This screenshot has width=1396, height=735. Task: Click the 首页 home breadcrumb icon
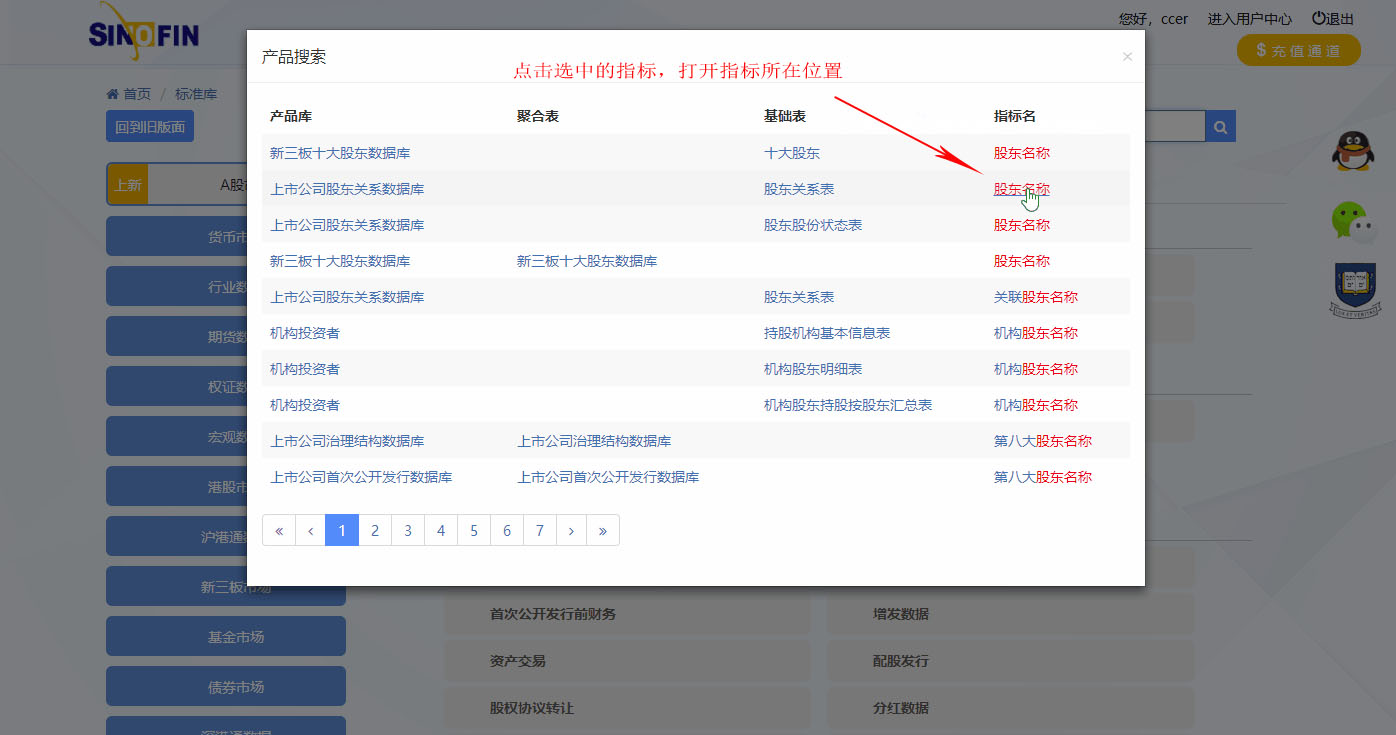[x=112, y=94]
